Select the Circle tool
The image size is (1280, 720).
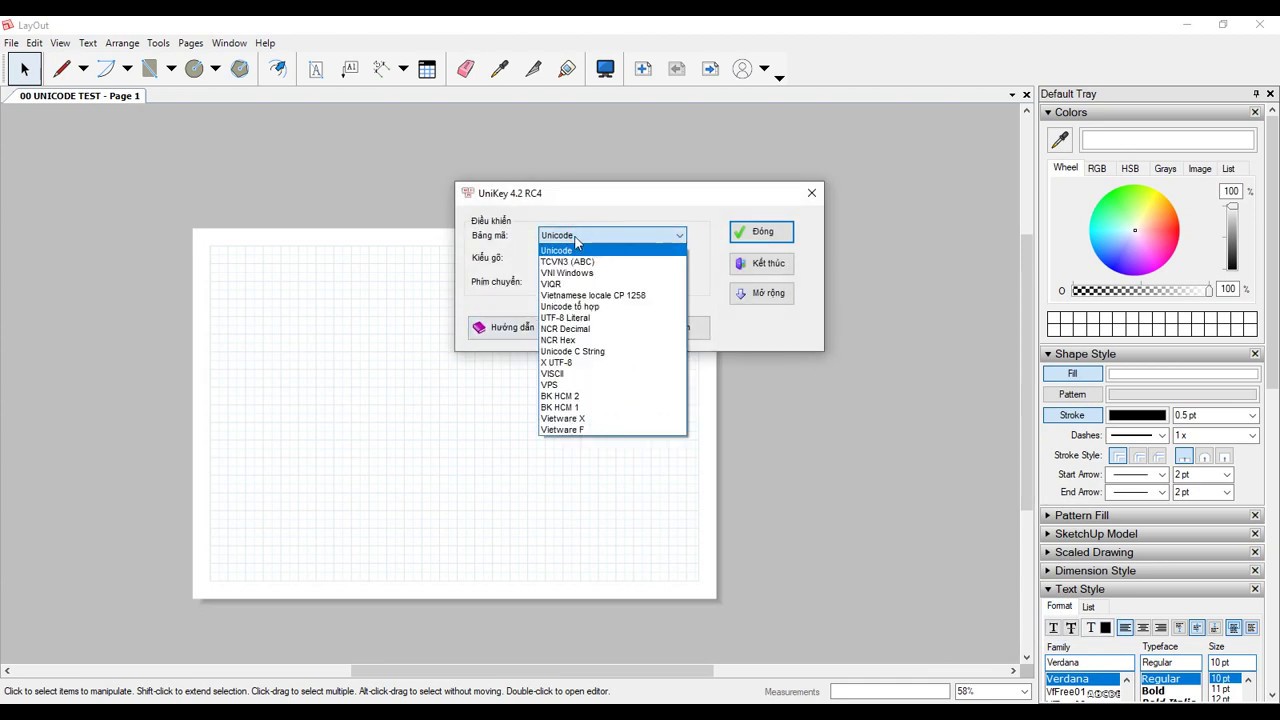point(194,69)
